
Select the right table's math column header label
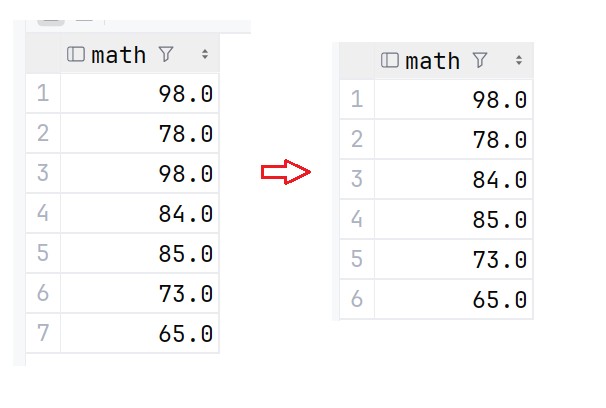[433, 61]
